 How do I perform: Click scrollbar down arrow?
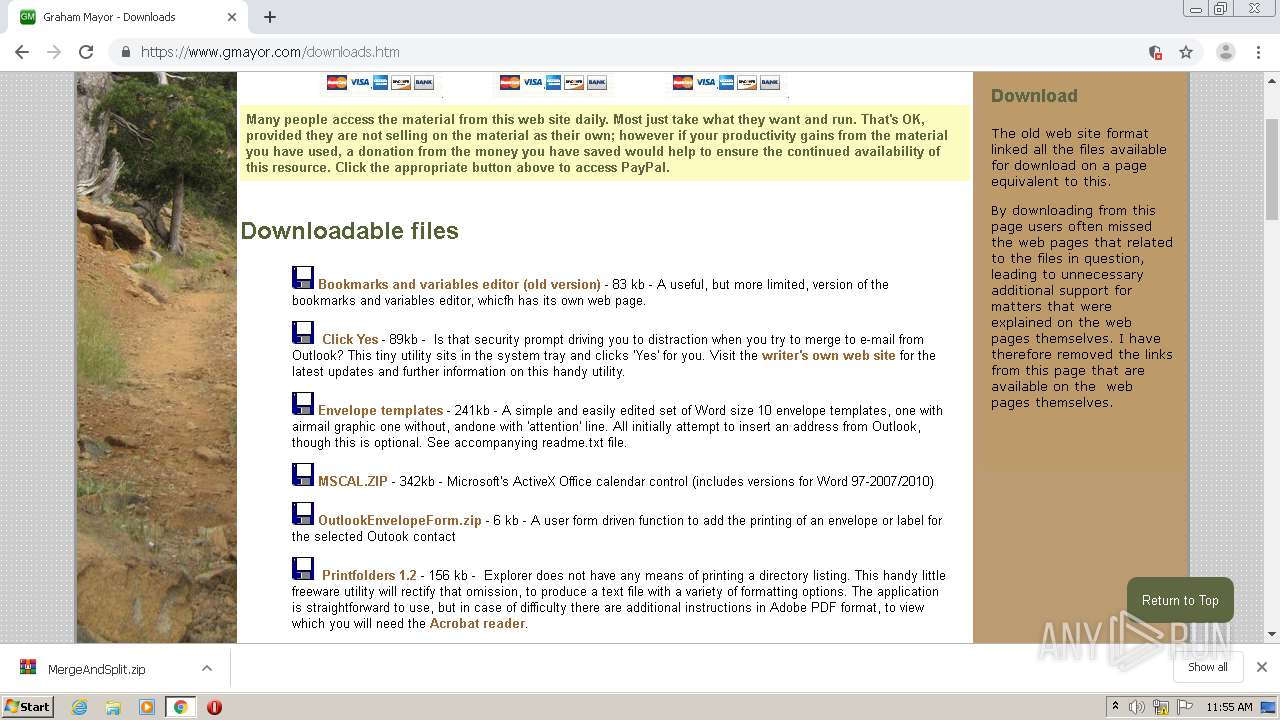click(x=1272, y=633)
